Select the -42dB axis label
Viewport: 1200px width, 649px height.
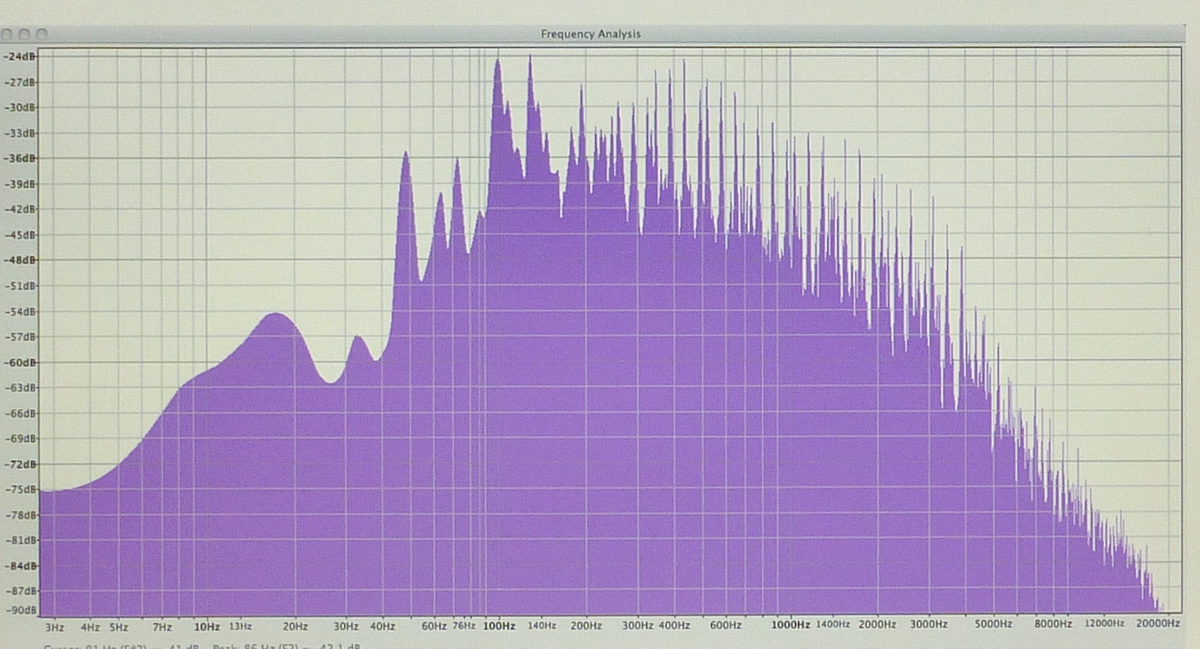click(19, 209)
